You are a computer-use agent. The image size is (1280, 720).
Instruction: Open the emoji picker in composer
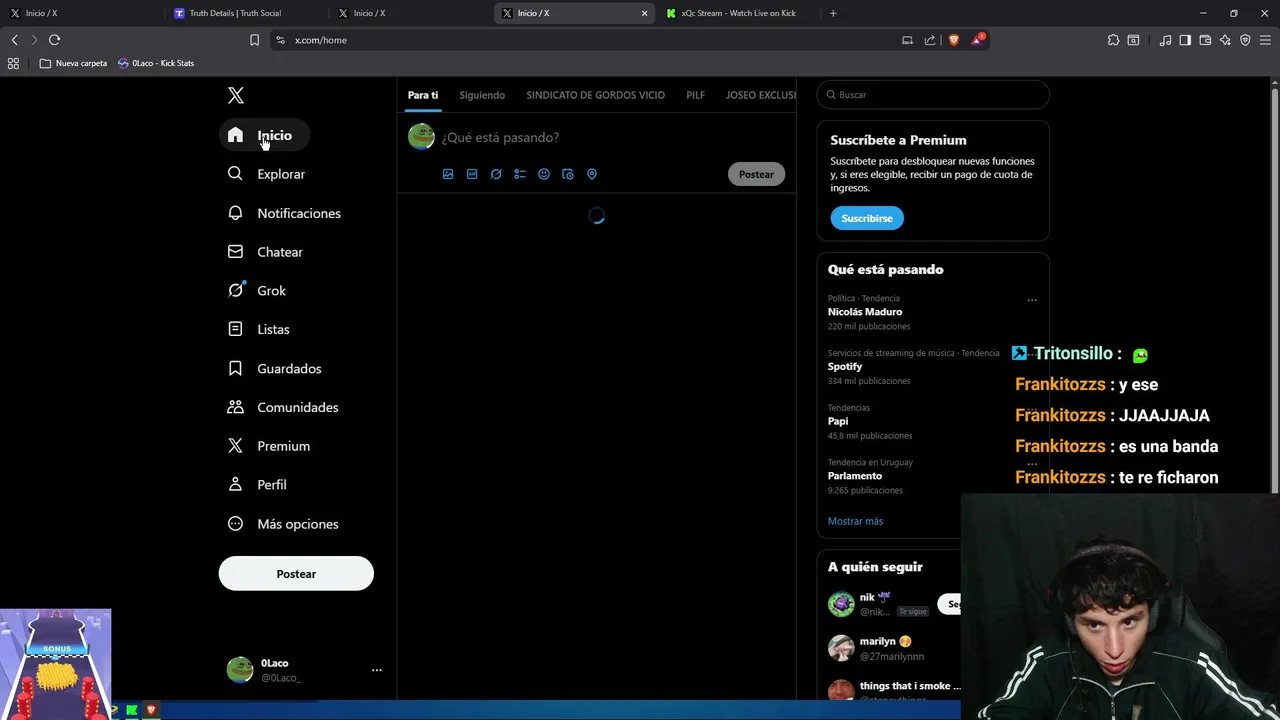coord(544,174)
